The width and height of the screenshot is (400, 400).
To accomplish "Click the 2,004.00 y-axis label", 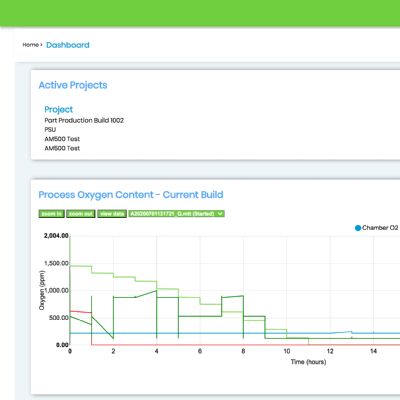I will tap(56, 236).
